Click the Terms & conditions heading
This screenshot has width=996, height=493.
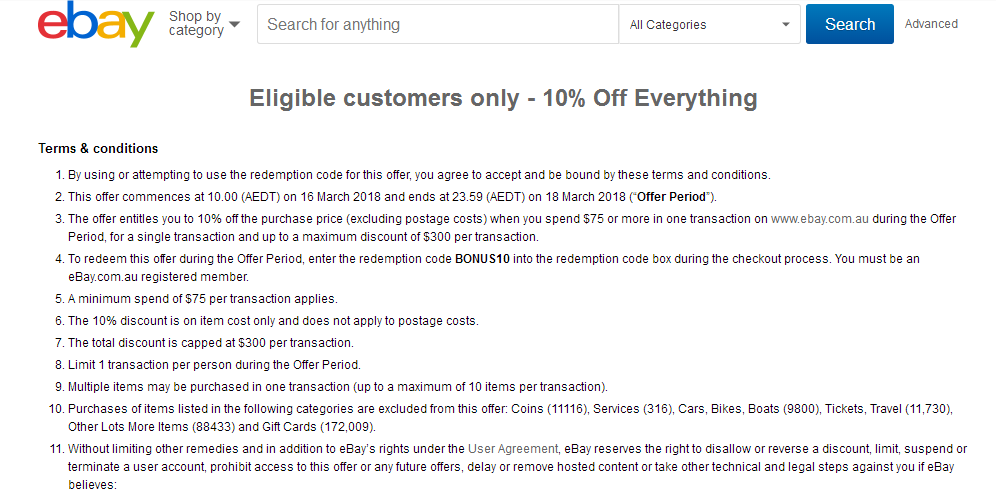pyautogui.click(x=98, y=149)
